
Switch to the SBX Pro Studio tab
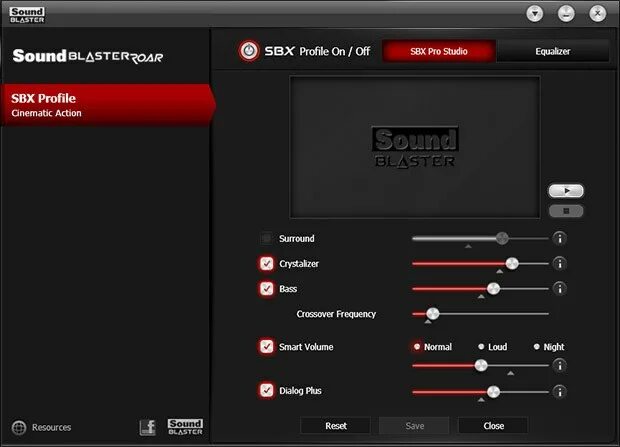point(439,51)
